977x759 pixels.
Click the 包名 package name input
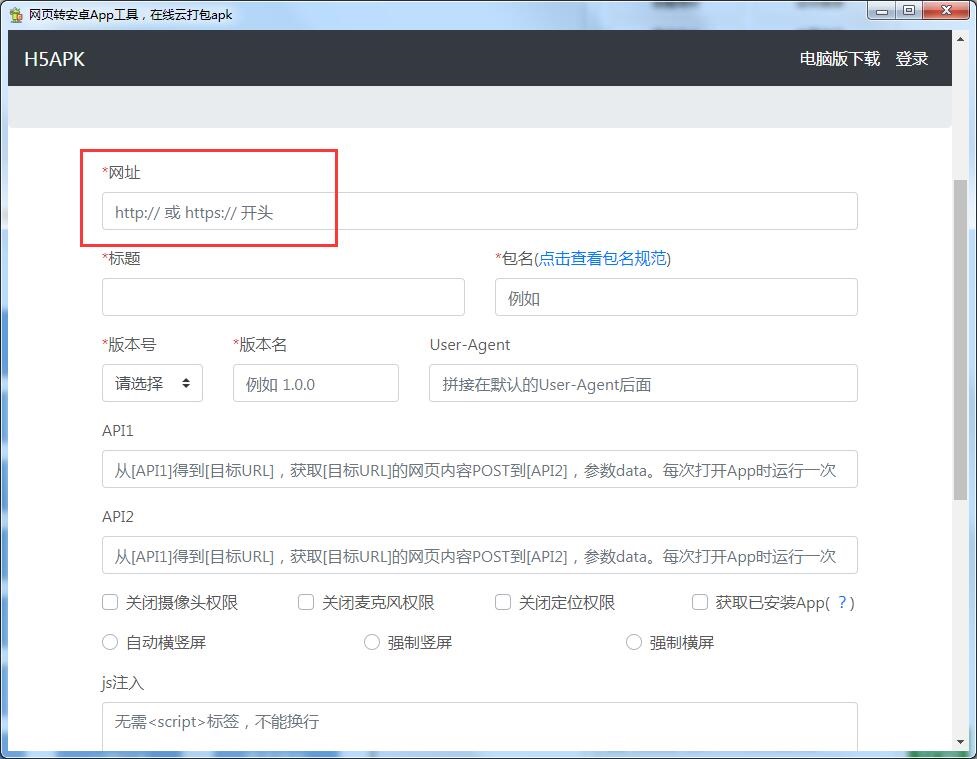click(676, 298)
